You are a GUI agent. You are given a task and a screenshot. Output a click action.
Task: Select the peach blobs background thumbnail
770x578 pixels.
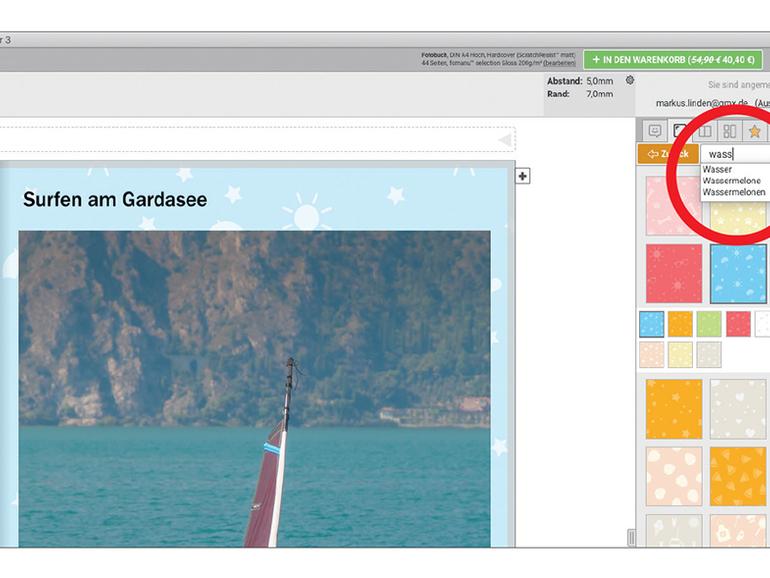click(x=674, y=476)
